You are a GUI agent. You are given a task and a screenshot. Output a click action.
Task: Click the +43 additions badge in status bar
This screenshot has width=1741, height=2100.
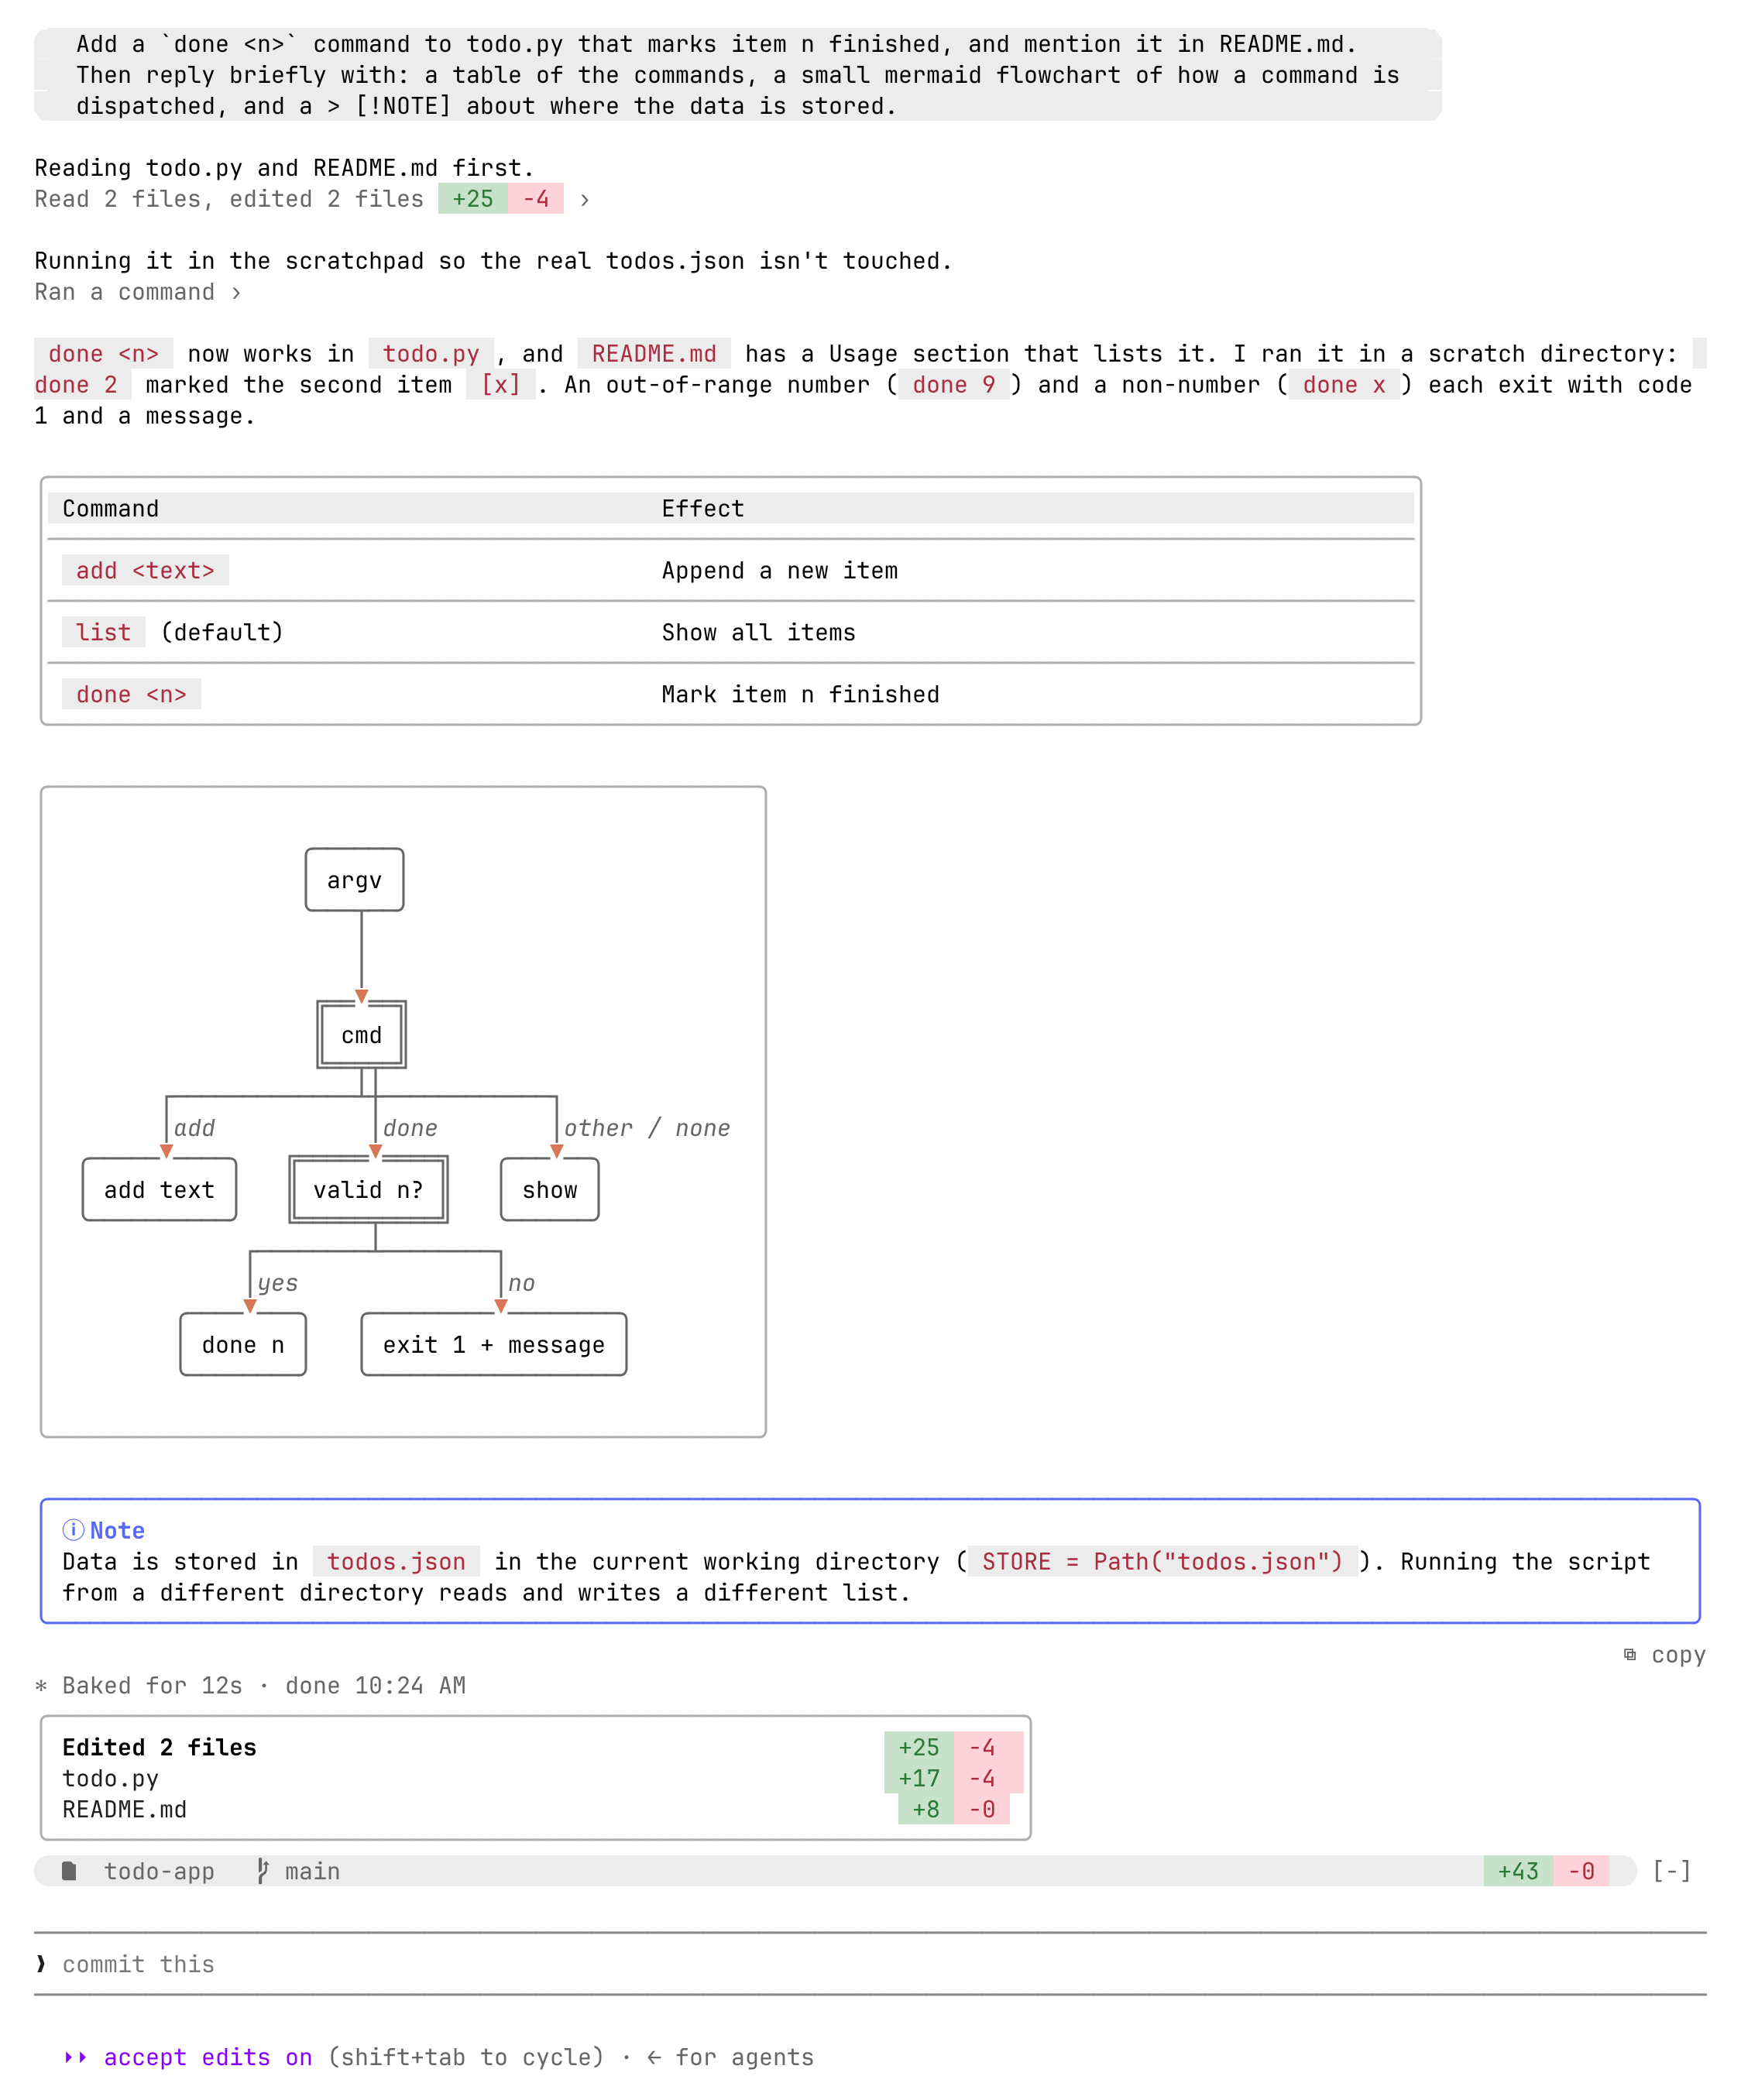(x=1518, y=1871)
